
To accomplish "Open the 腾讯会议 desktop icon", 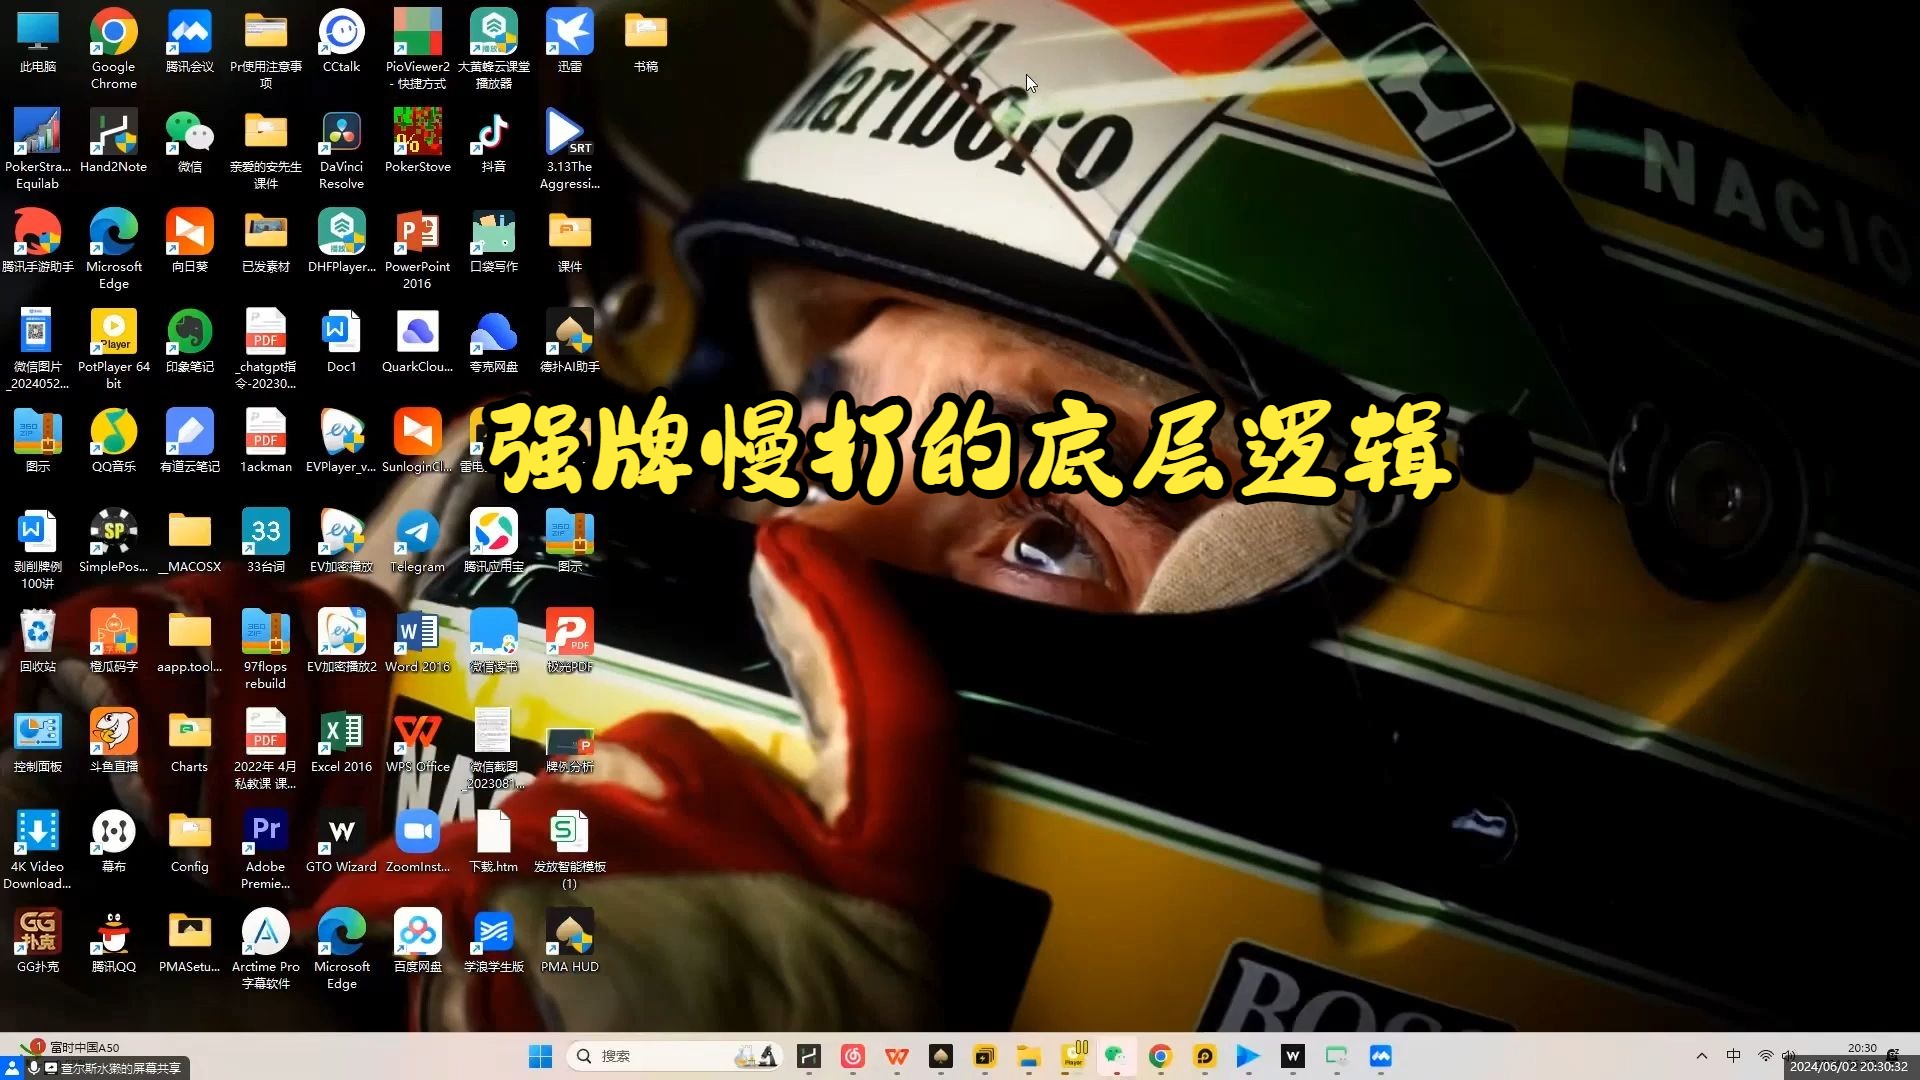I will pyautogui.click(x=189, y=42).
